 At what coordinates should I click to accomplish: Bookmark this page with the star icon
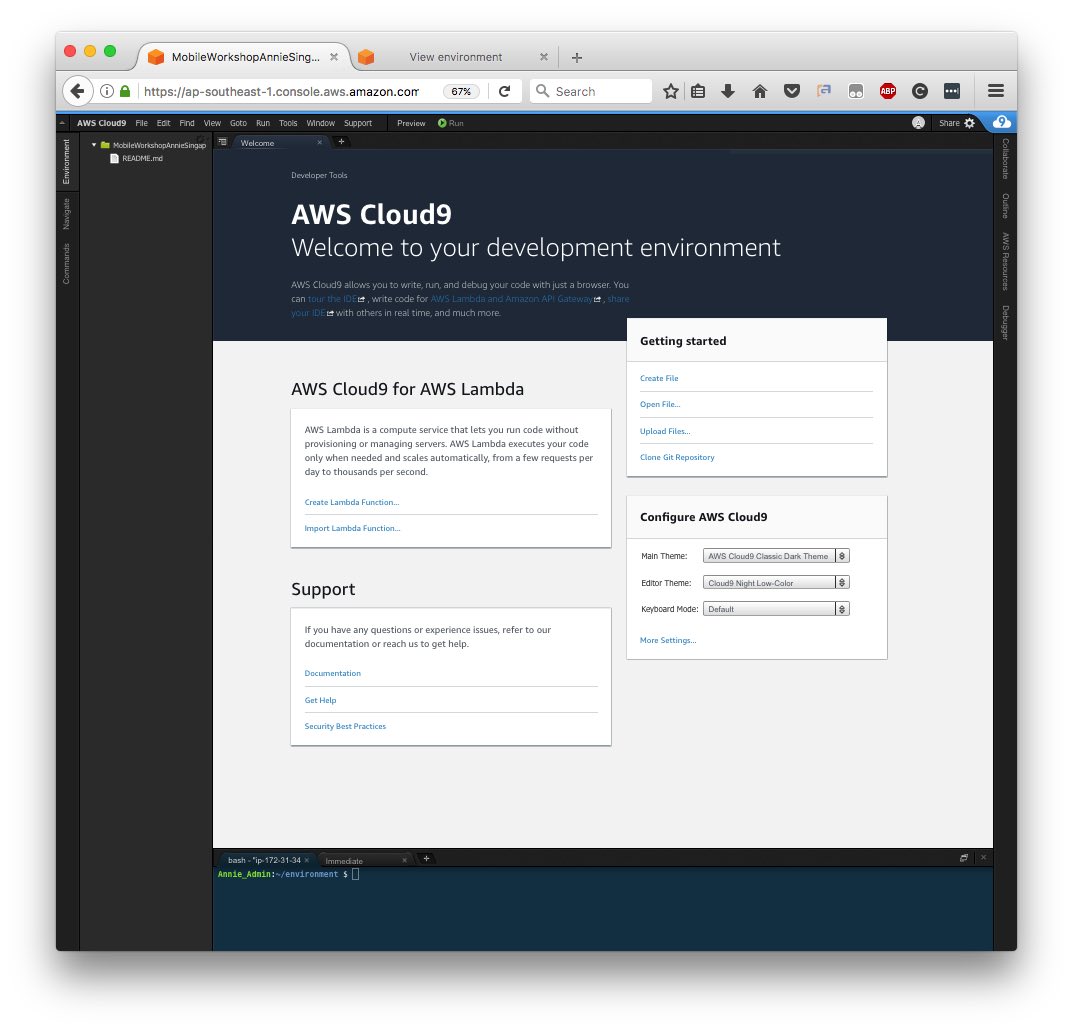coord(671,91)
